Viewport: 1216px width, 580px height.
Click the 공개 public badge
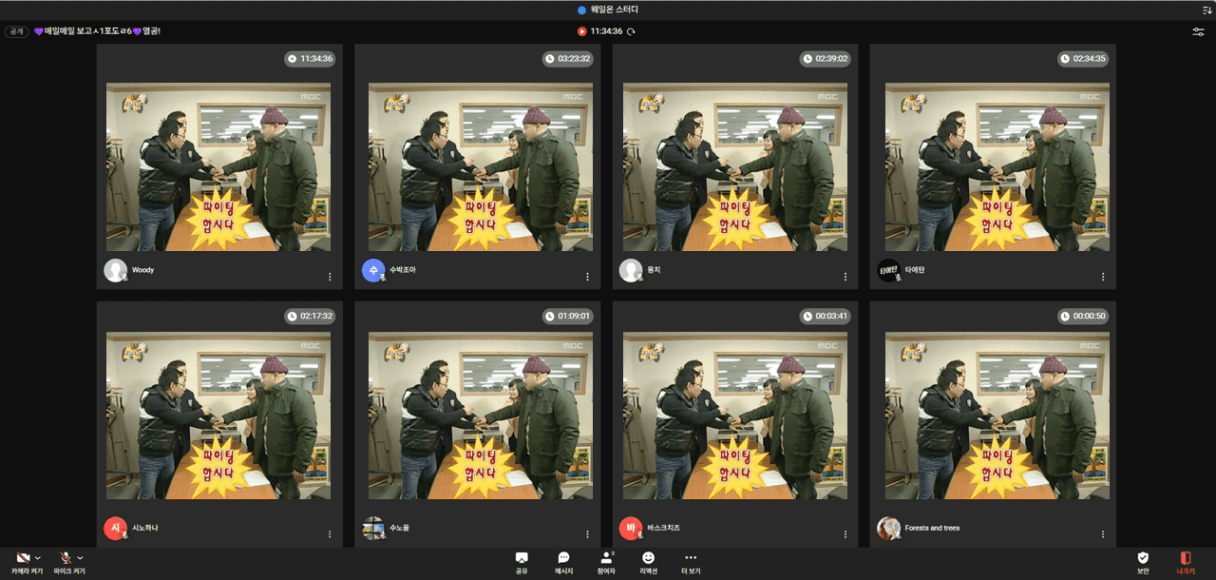(16, 32)
